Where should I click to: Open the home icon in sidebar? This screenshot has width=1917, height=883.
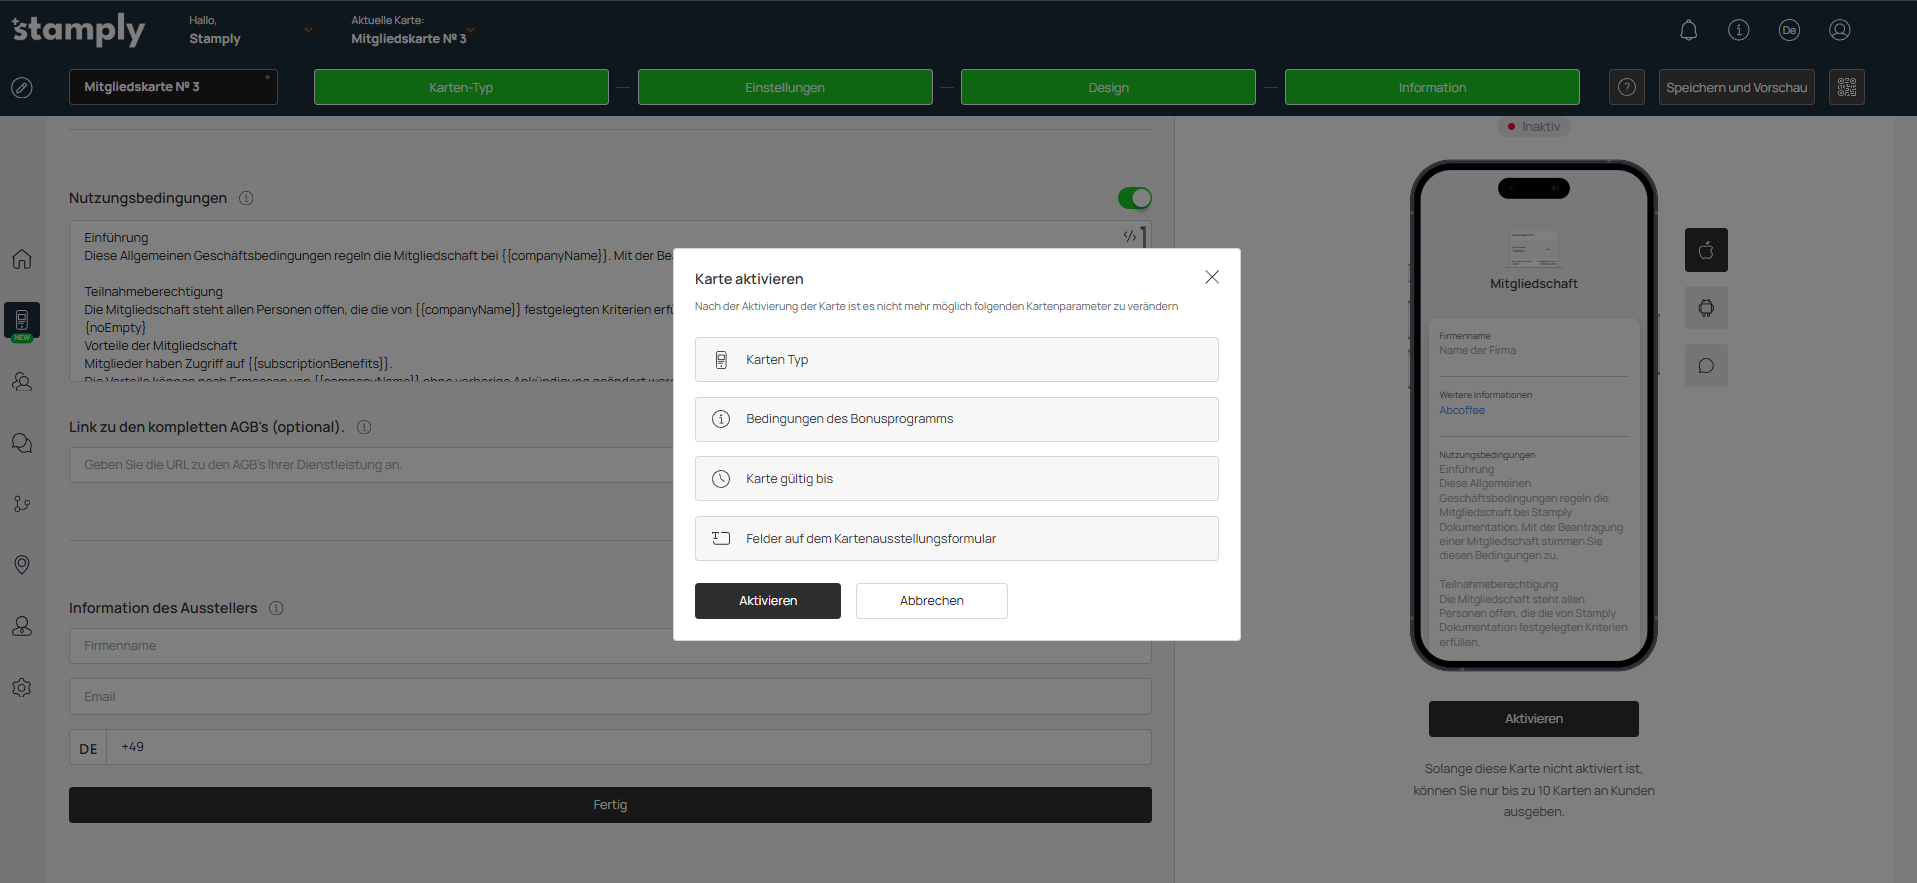[22, 259]
